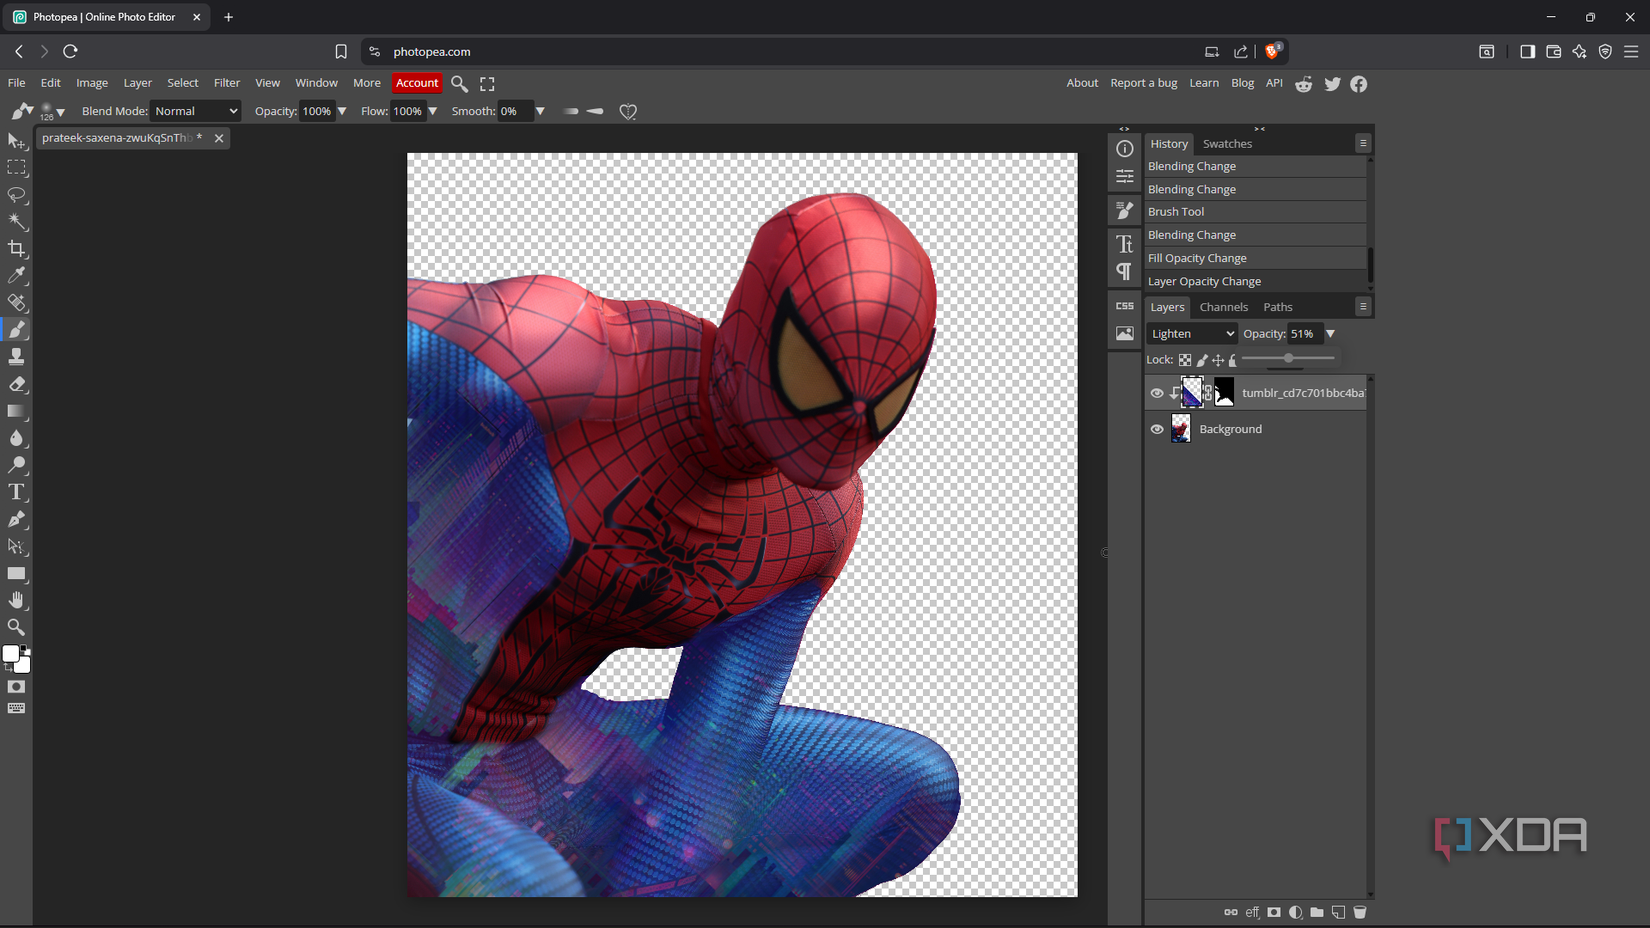Viewport: 1650px width, 928px height.
Task: Toggle visibility of the tumblr layer
Action: point(1156,392)
